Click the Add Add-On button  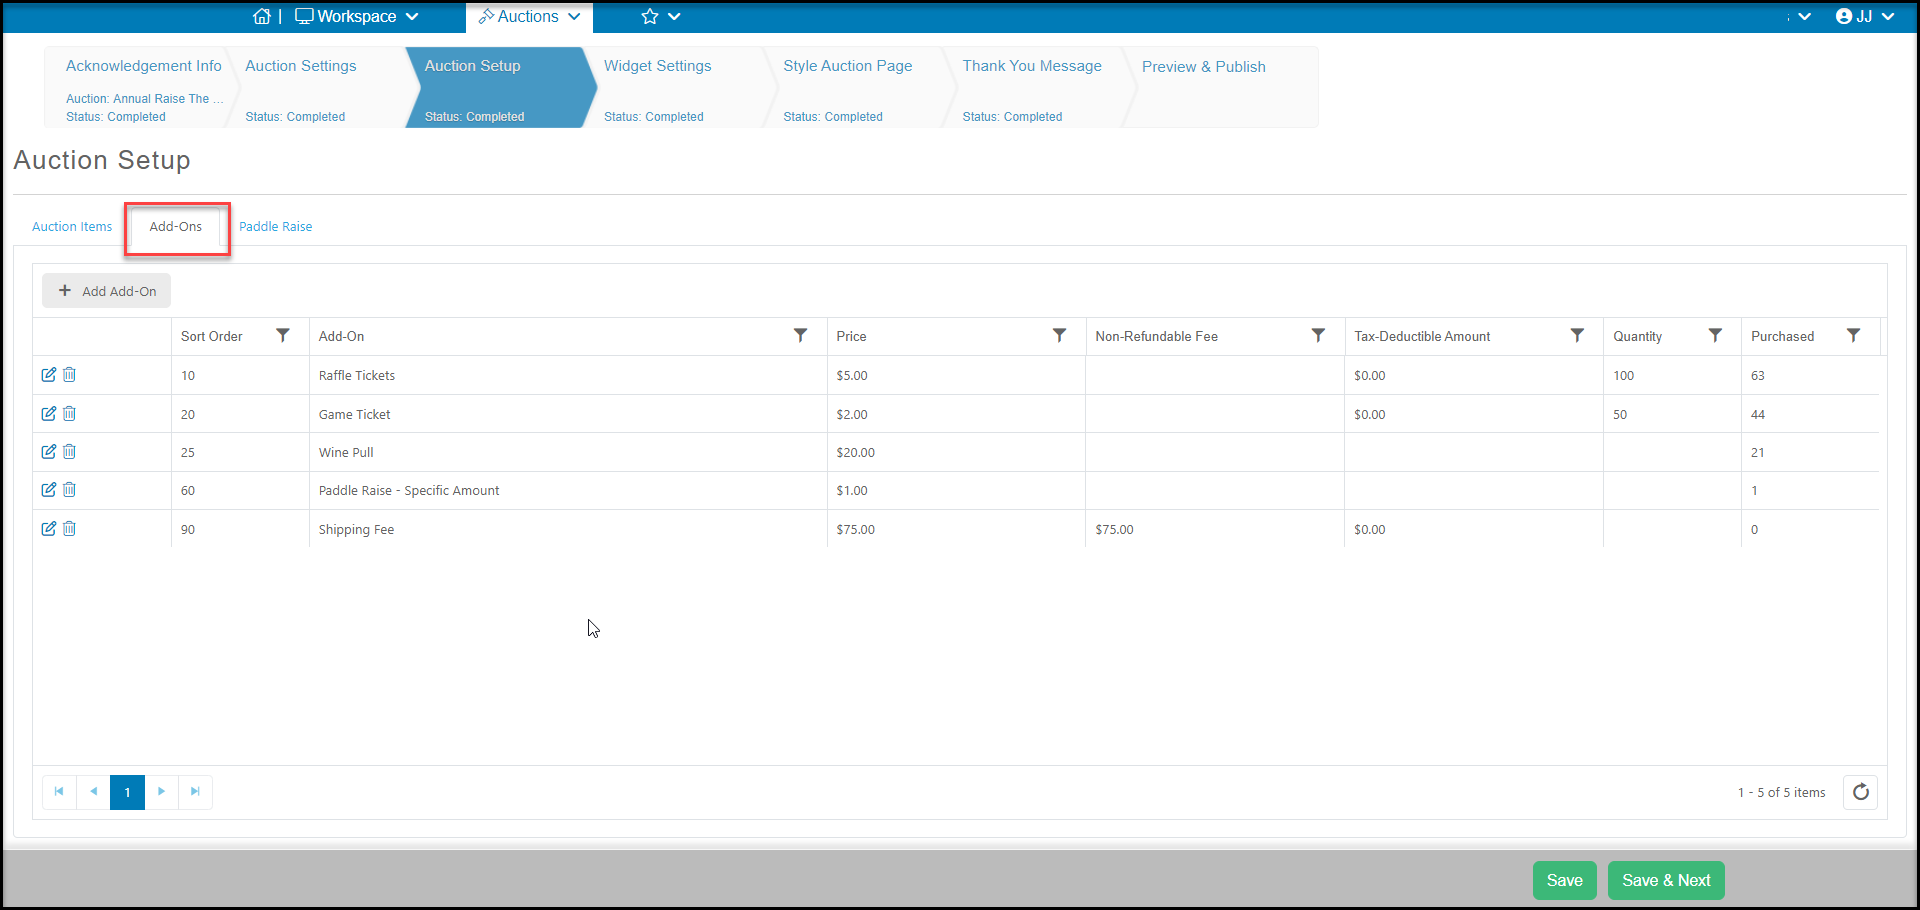pos(107,291)
